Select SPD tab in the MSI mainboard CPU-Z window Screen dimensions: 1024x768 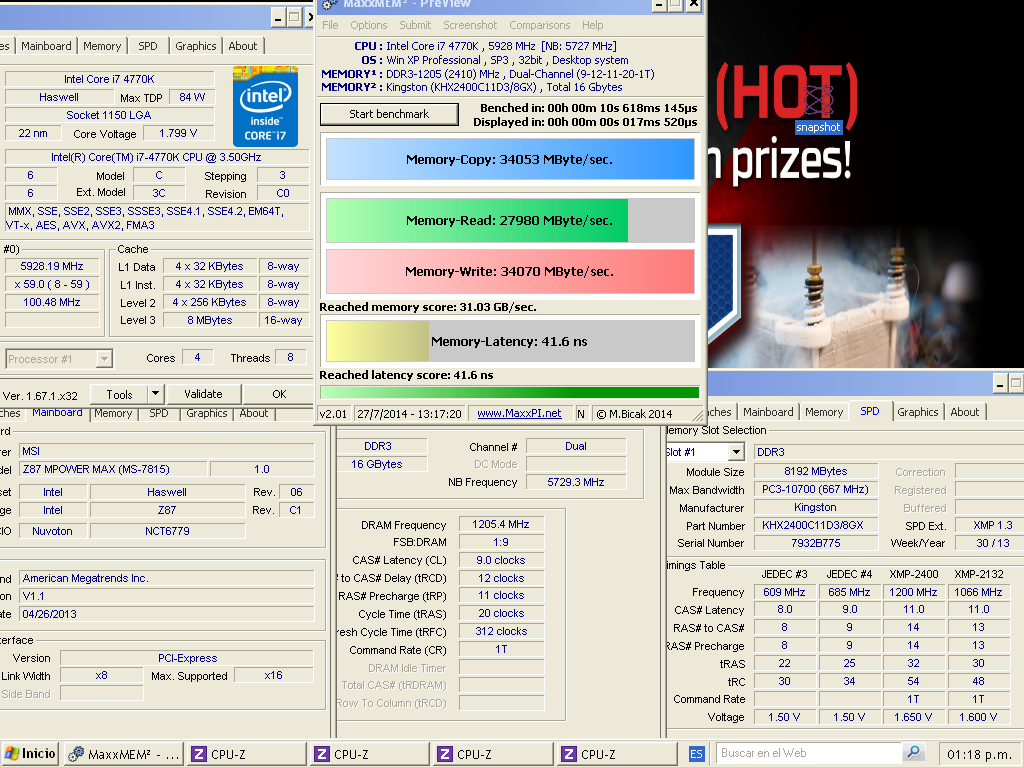point(159,413)
